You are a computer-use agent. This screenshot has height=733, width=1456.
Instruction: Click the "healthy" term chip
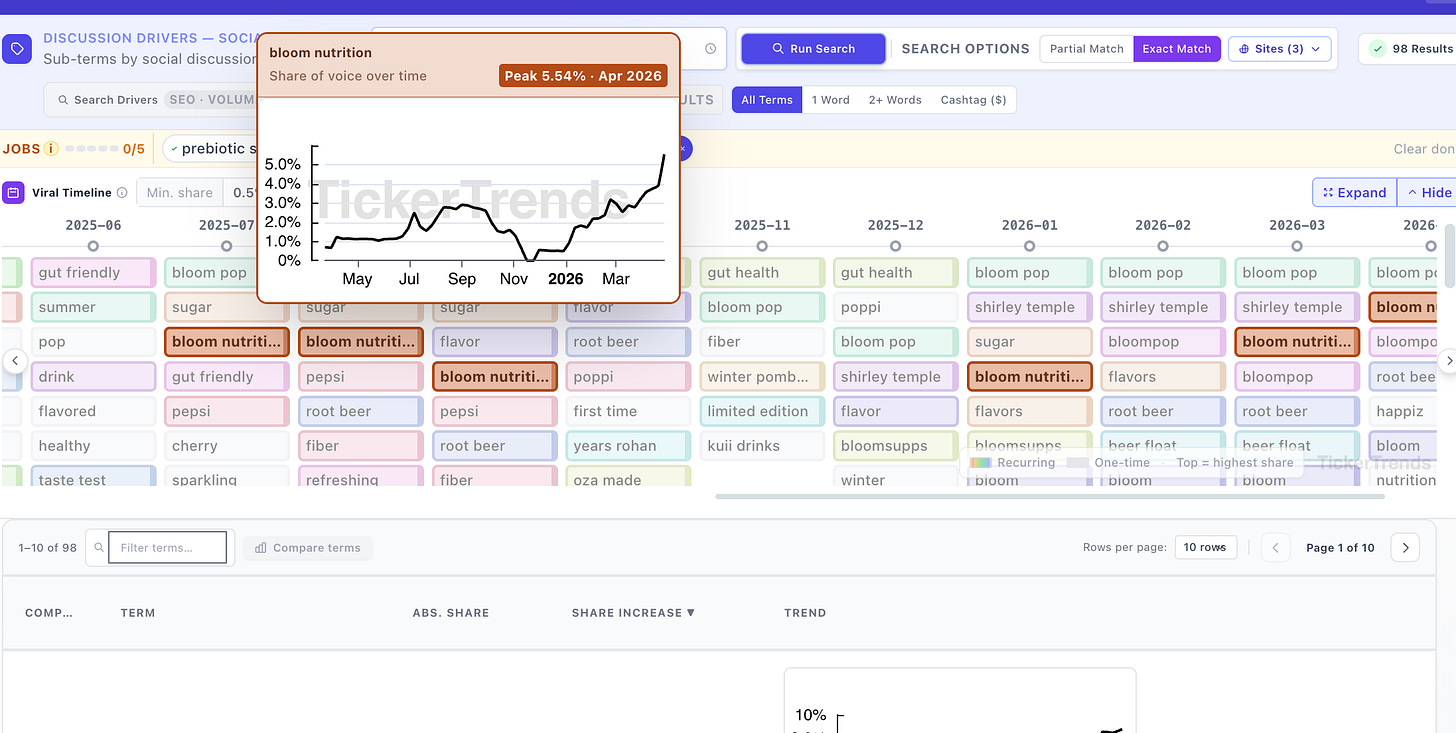(x=93, y=446)
